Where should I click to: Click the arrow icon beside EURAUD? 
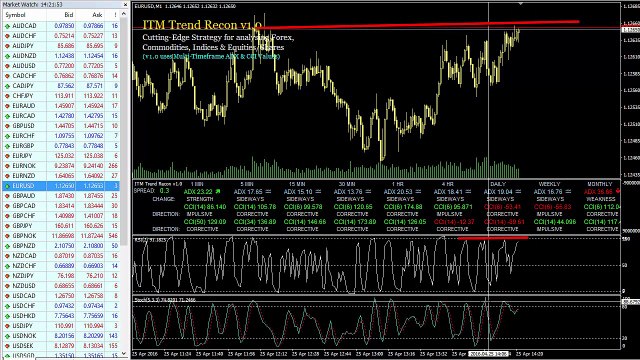7,106
